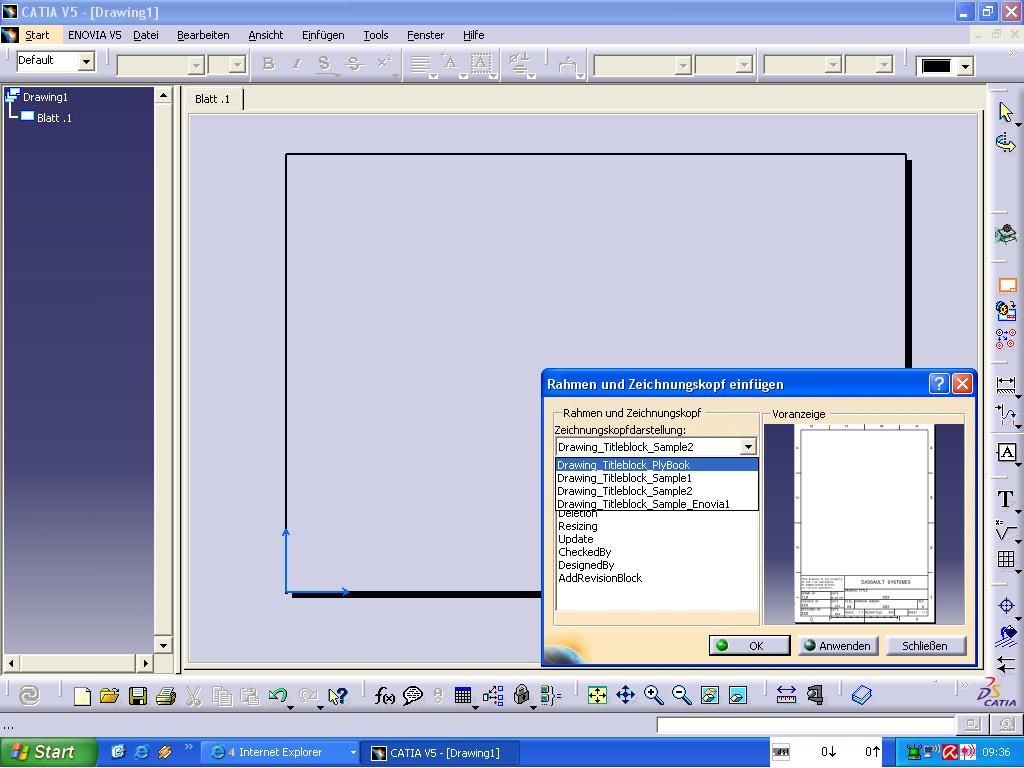This screenshot has height=768, width=1024.
Task: Click the Zoom In magnifier
Action: pos(654,696)
